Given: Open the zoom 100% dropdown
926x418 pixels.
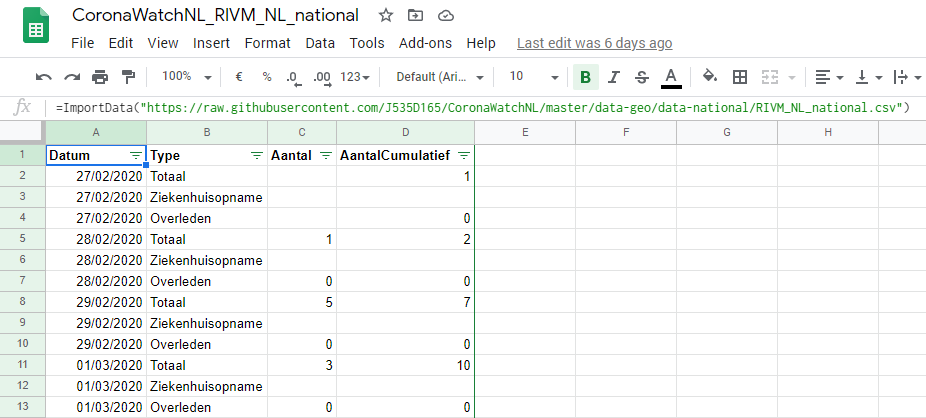Looking at the screenshot, I should pos(187,77).
